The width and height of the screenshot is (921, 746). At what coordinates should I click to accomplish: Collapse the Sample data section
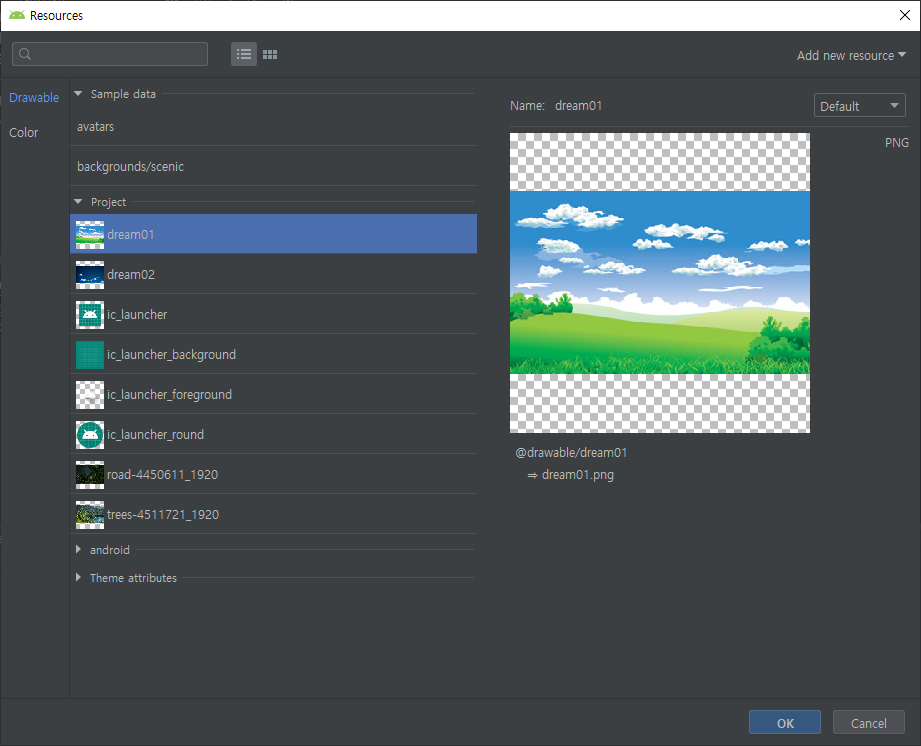click(78, 93)
